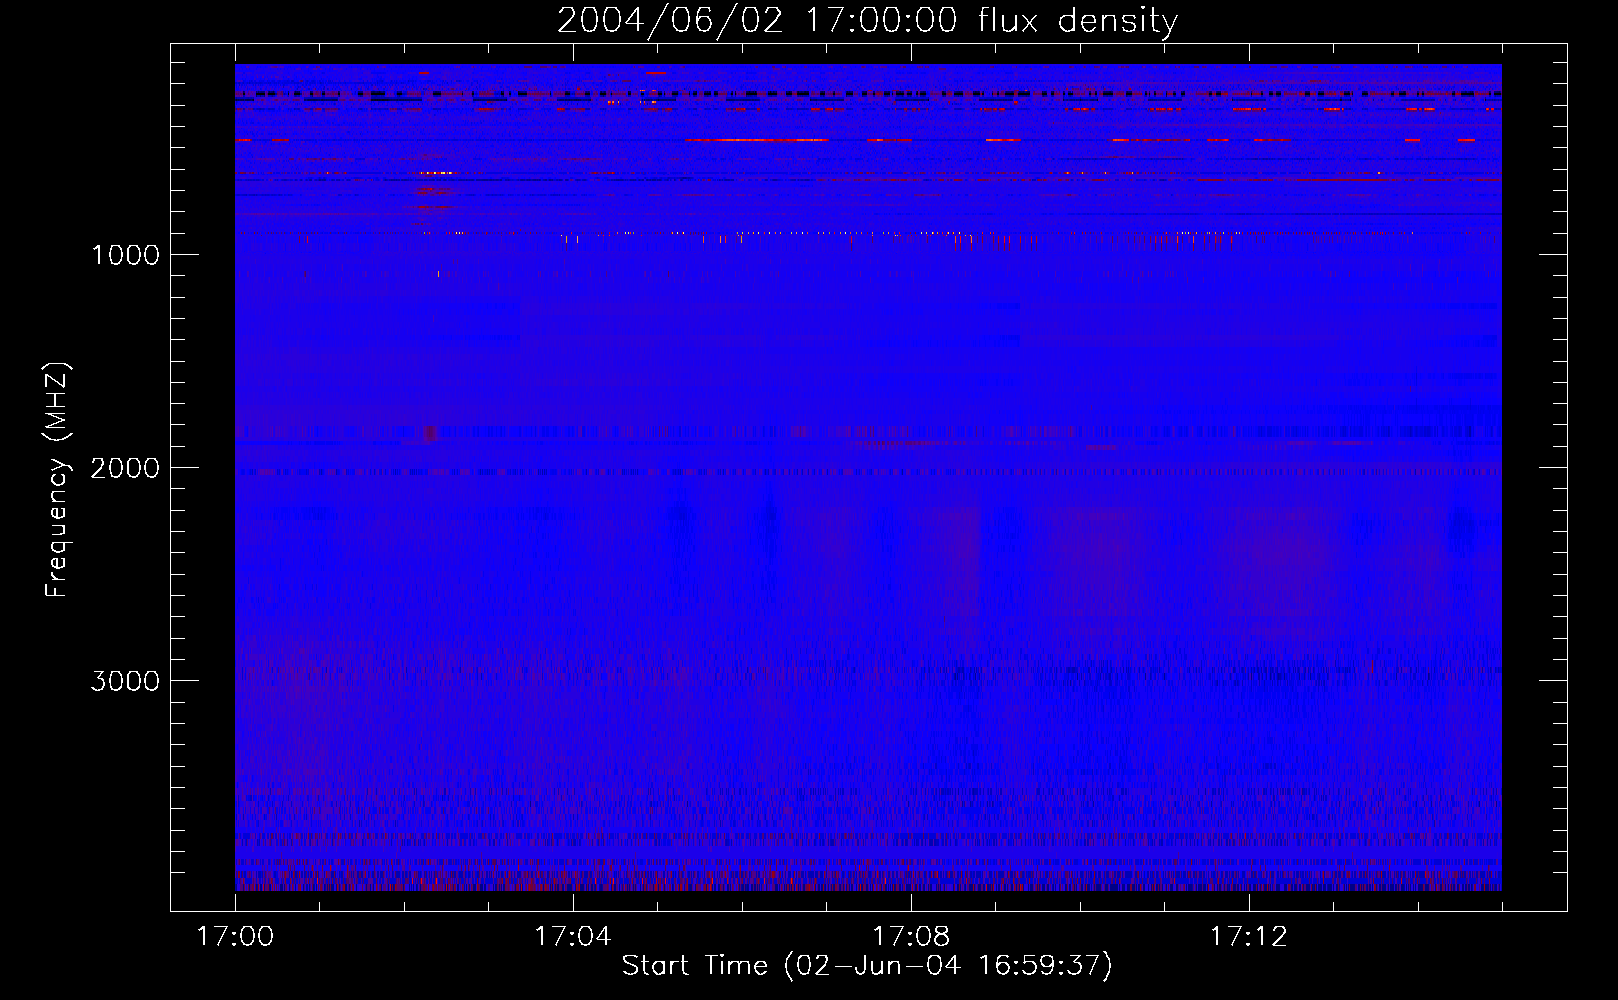The image size is (1618, 1000).
Task: Select the 17:12 time tick label
Action: pos(1249,937)
